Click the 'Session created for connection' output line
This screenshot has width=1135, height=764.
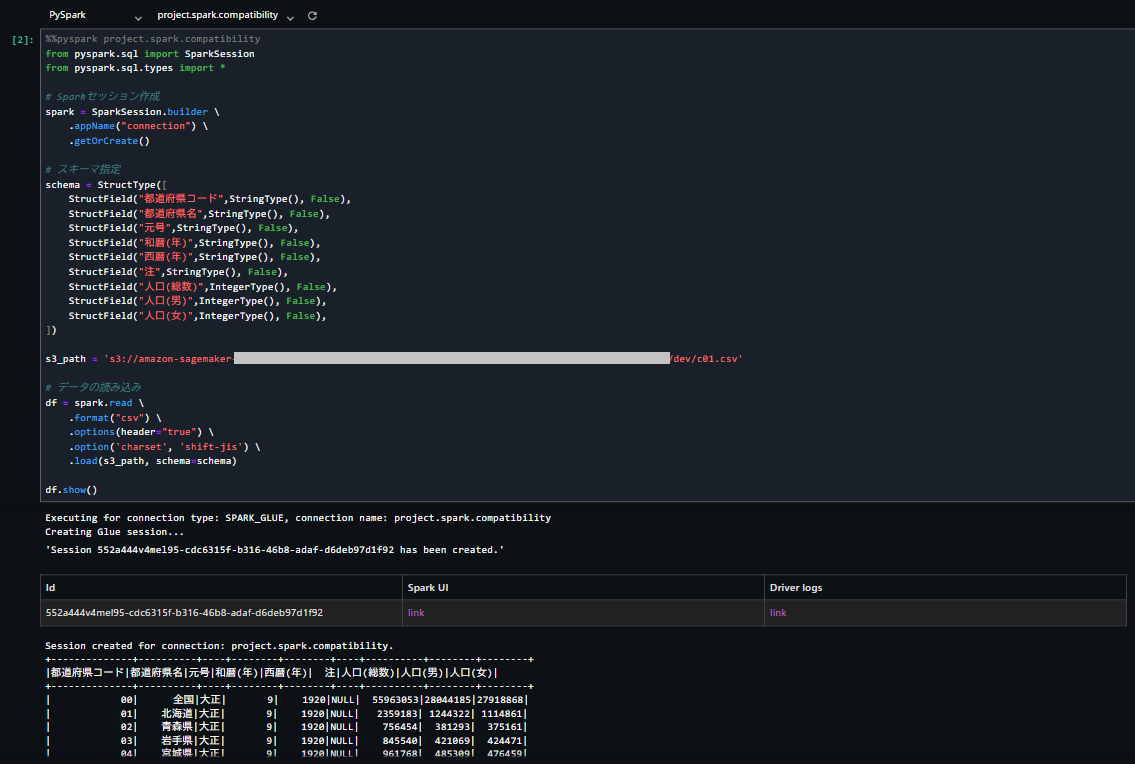[x=219, y=645]
